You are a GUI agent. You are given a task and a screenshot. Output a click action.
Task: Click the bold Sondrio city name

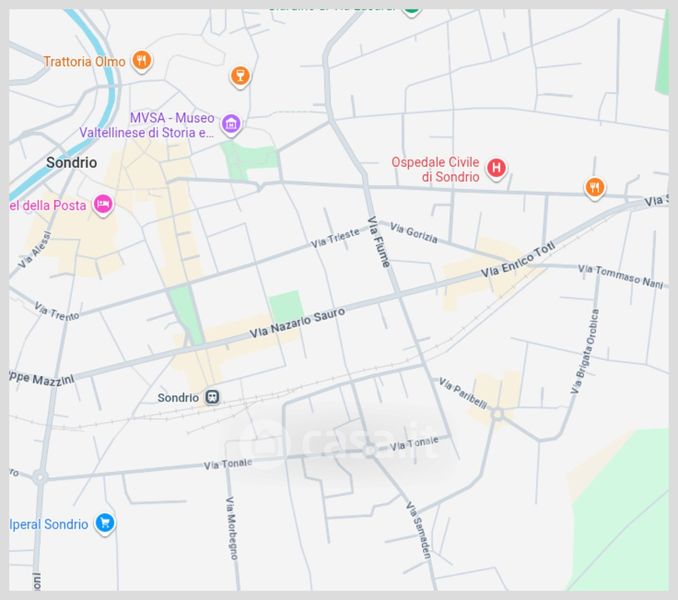point(72,162)
